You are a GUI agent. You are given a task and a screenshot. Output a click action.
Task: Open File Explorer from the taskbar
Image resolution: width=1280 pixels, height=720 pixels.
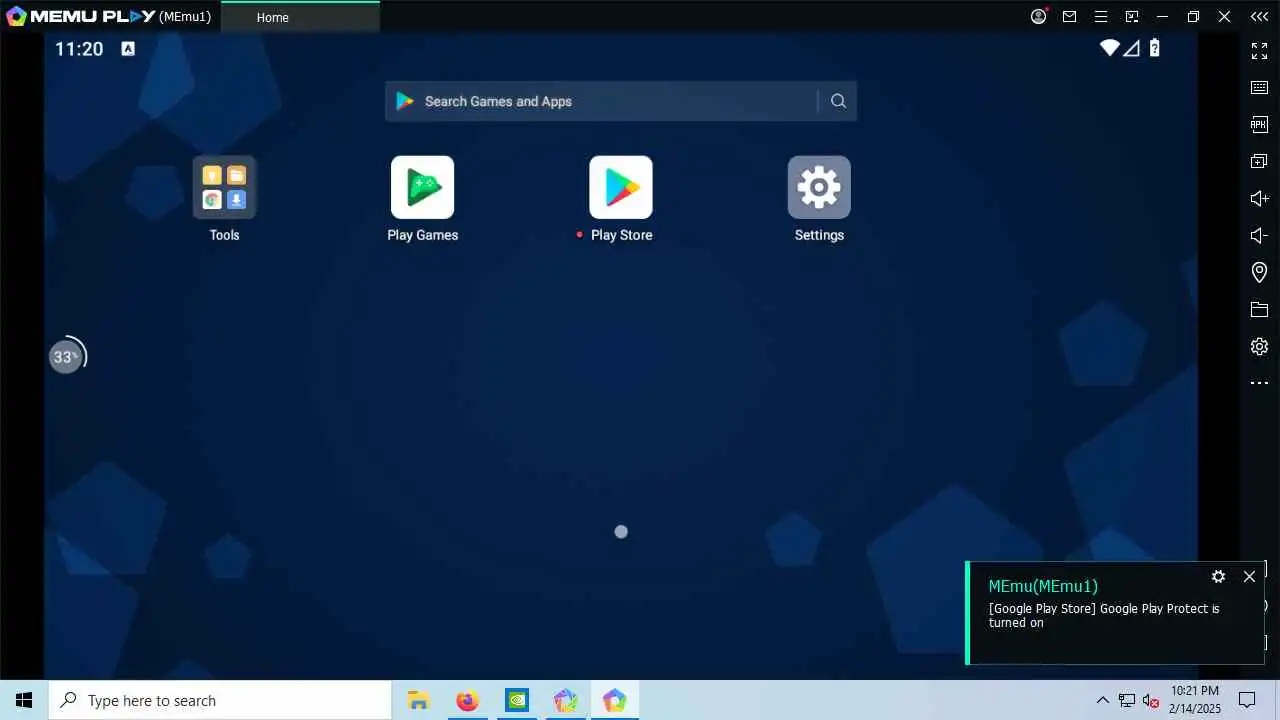coord(418,700)
